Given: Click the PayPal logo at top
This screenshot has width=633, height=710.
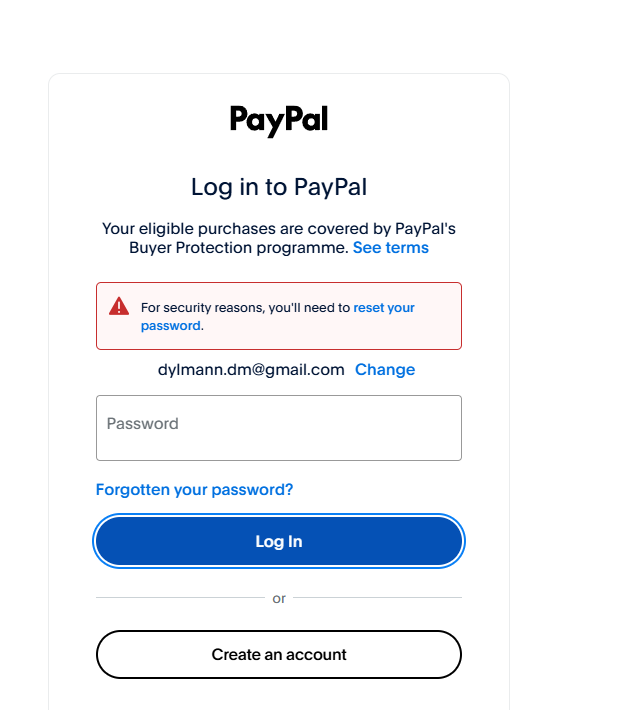Looking at the screenshot, I should (279, 120).
